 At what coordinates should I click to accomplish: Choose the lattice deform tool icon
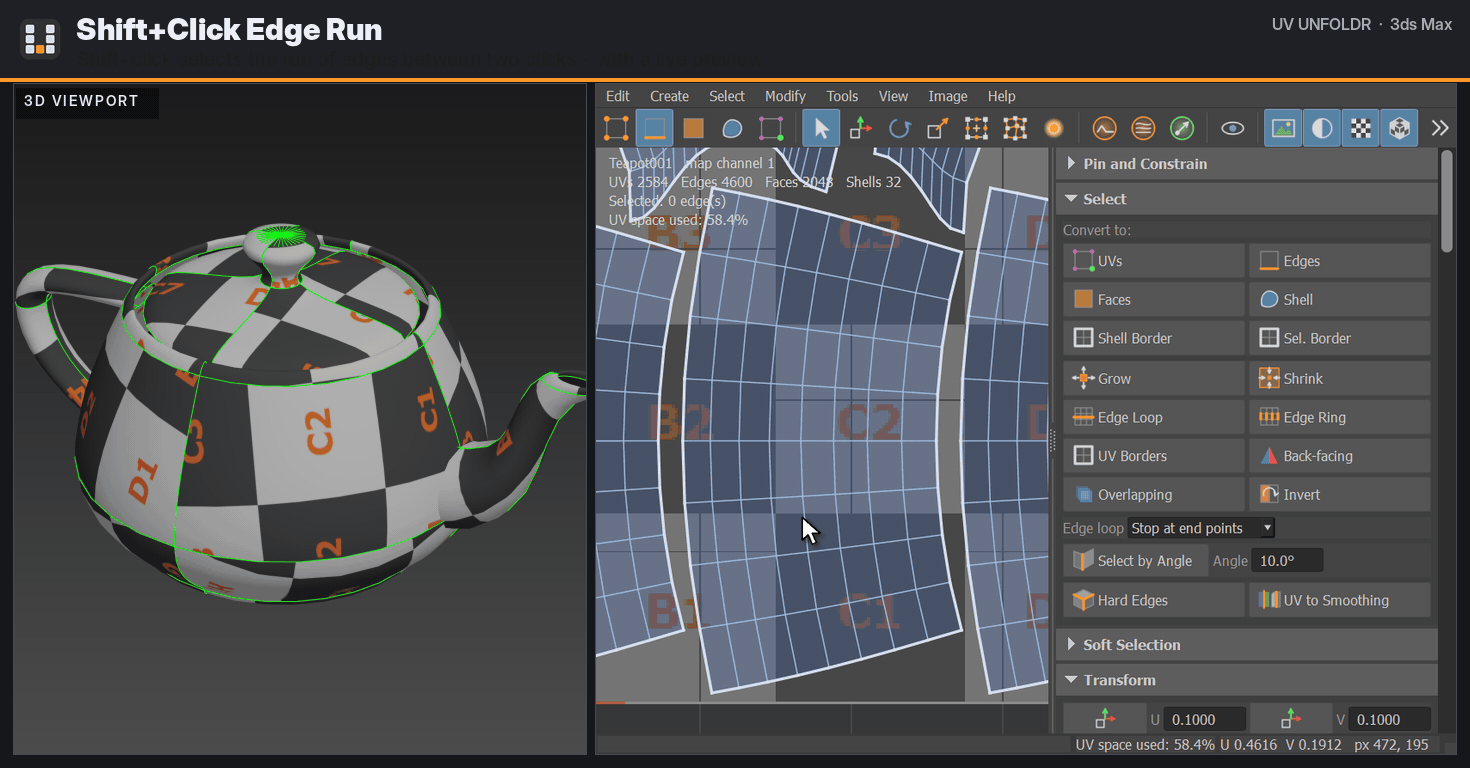pyautogui.click(x=1015, y=128)
